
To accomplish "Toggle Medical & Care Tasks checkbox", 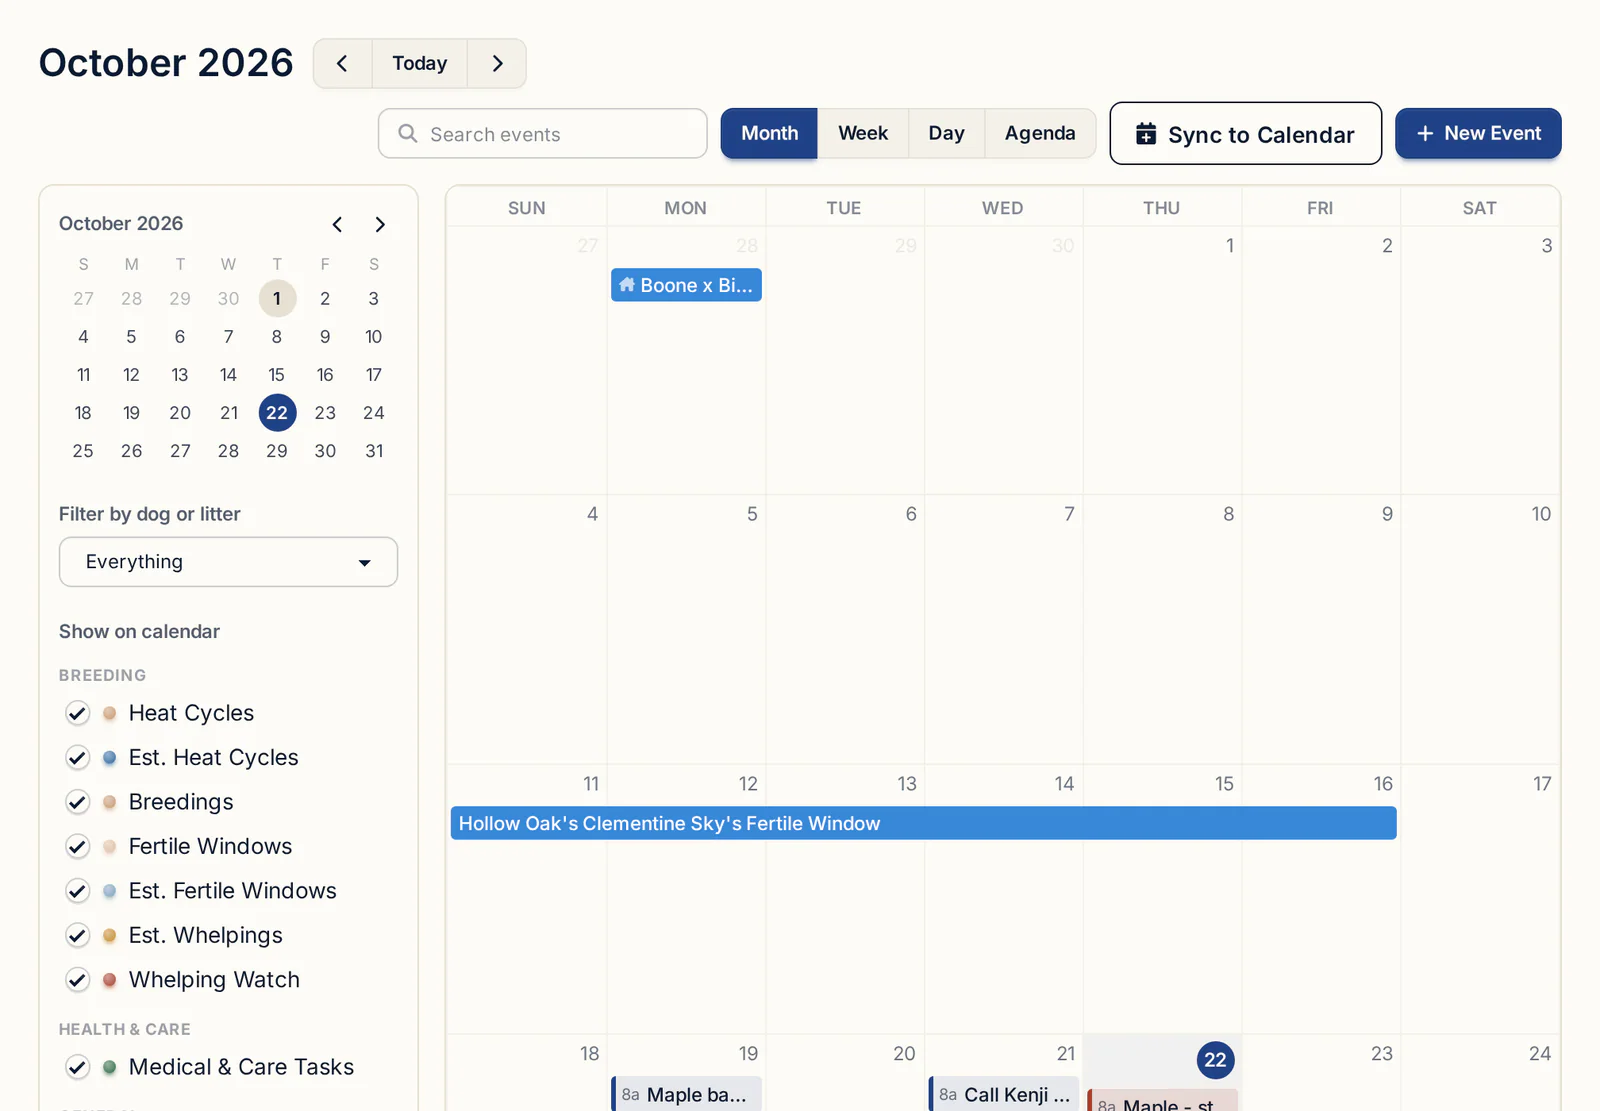I will point(78,1067).
